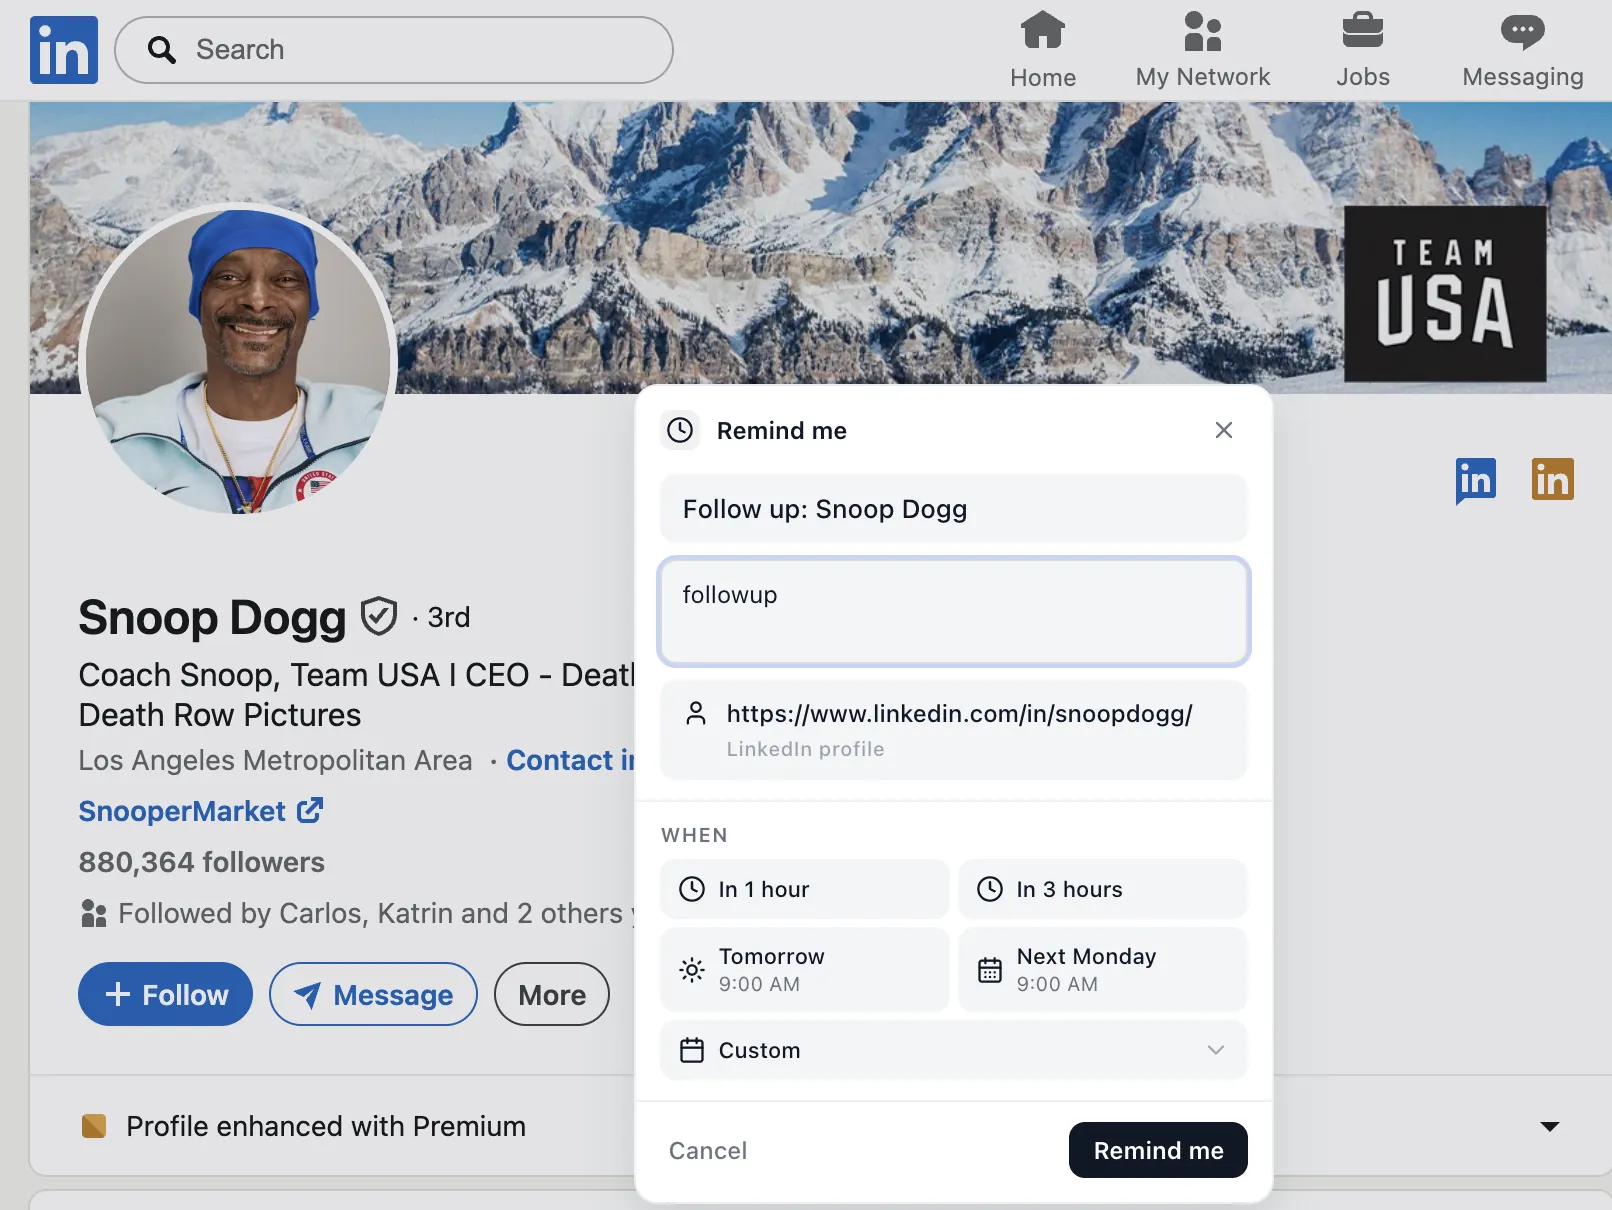The width and height of the screenshot is (1612, 1210).
Task: Cancel the reminder dialog
Action: [708, 1151]
